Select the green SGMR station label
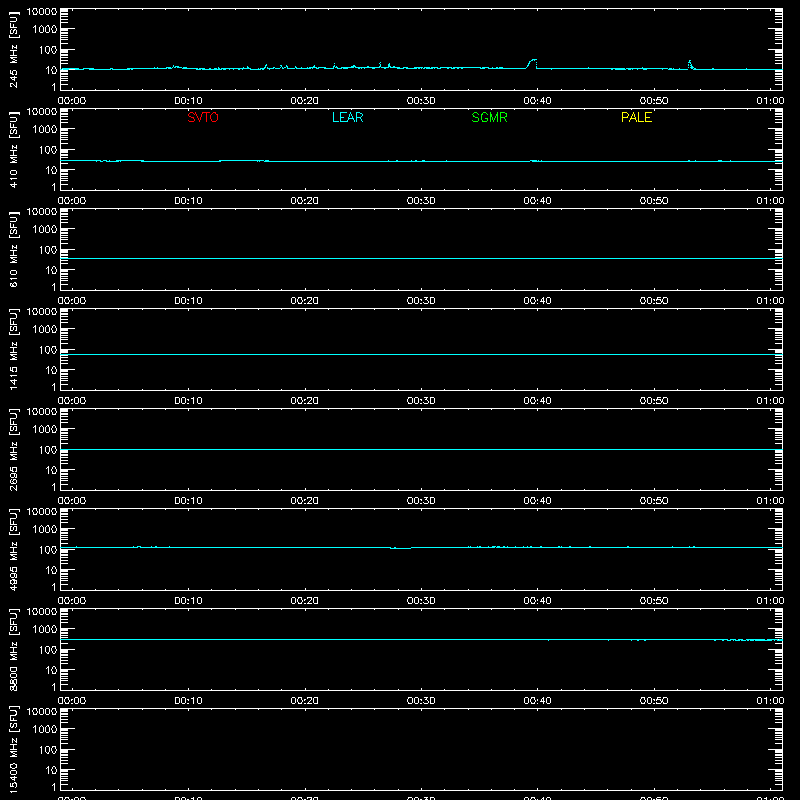800x800 pixels. (x=489, y=117)
